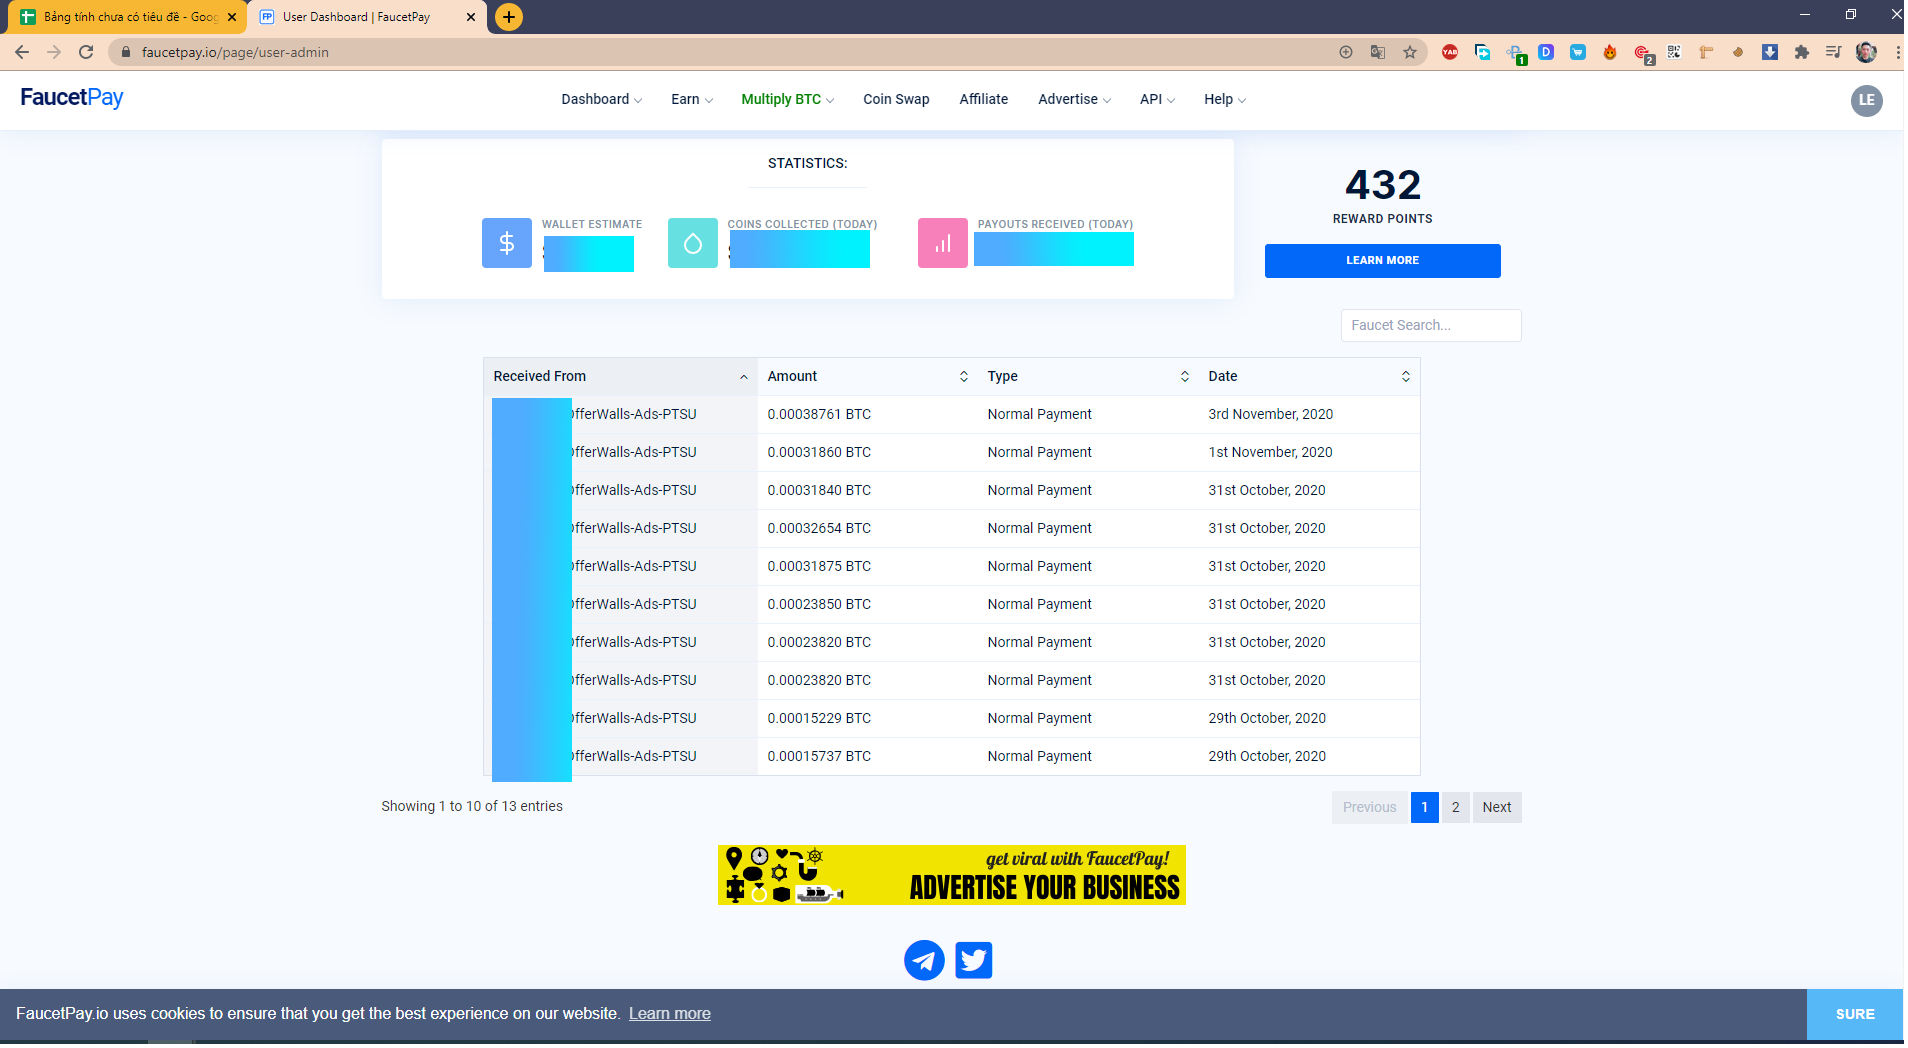Click the blue D extension icon

(x=1546, y=52)
